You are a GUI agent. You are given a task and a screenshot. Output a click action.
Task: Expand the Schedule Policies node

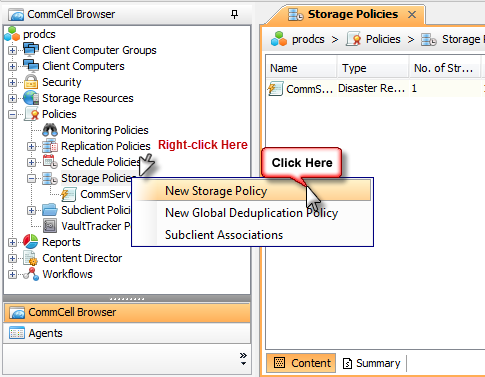[x=31, y=162]
